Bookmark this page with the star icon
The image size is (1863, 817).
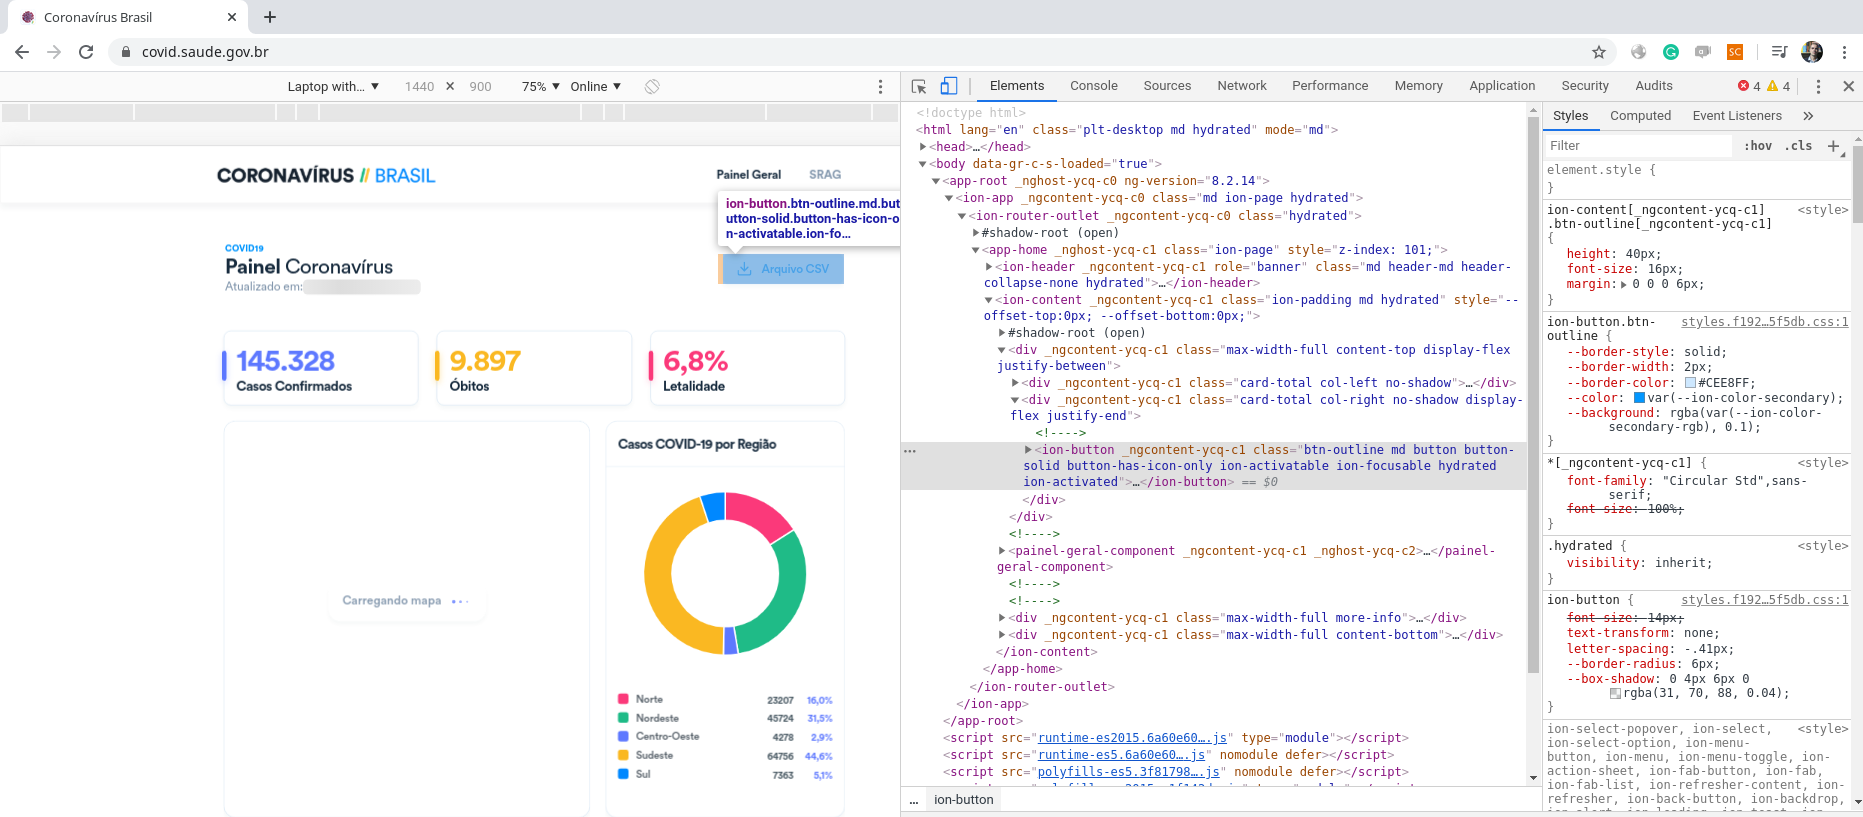pyautogui.click(x=1598, y=52)
